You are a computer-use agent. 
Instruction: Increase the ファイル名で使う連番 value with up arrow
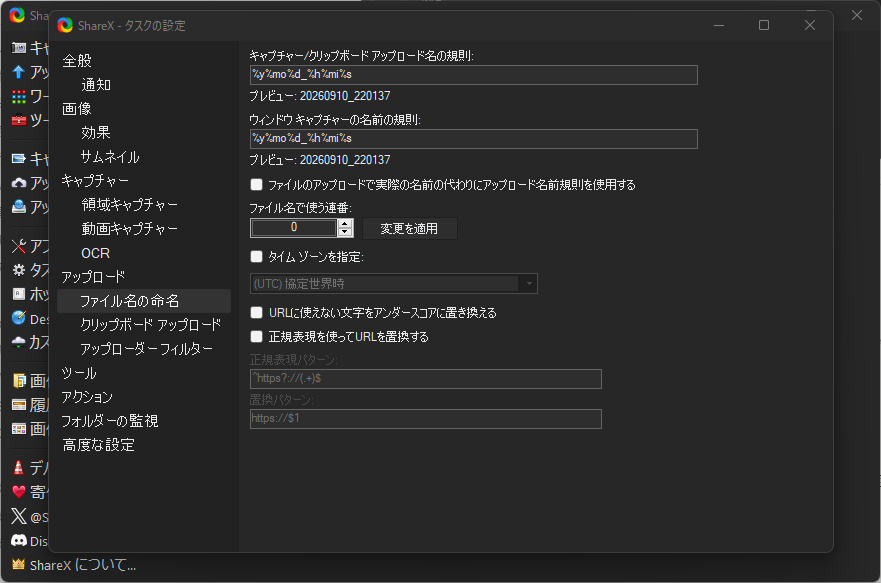[346, 224]
